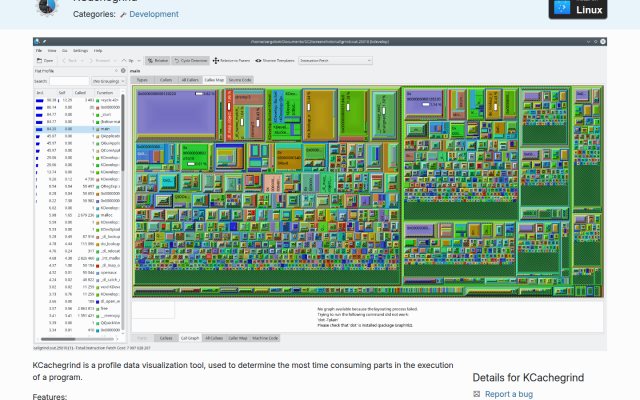The width and height of the screenshot is (640, 400).
Task: Go Forward using the toolbar arrow
Action: coord(100,60)
